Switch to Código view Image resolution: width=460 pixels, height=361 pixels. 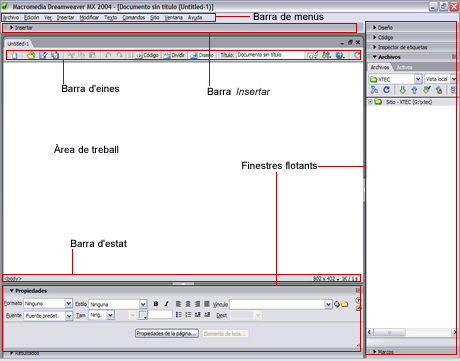[147, 55]
